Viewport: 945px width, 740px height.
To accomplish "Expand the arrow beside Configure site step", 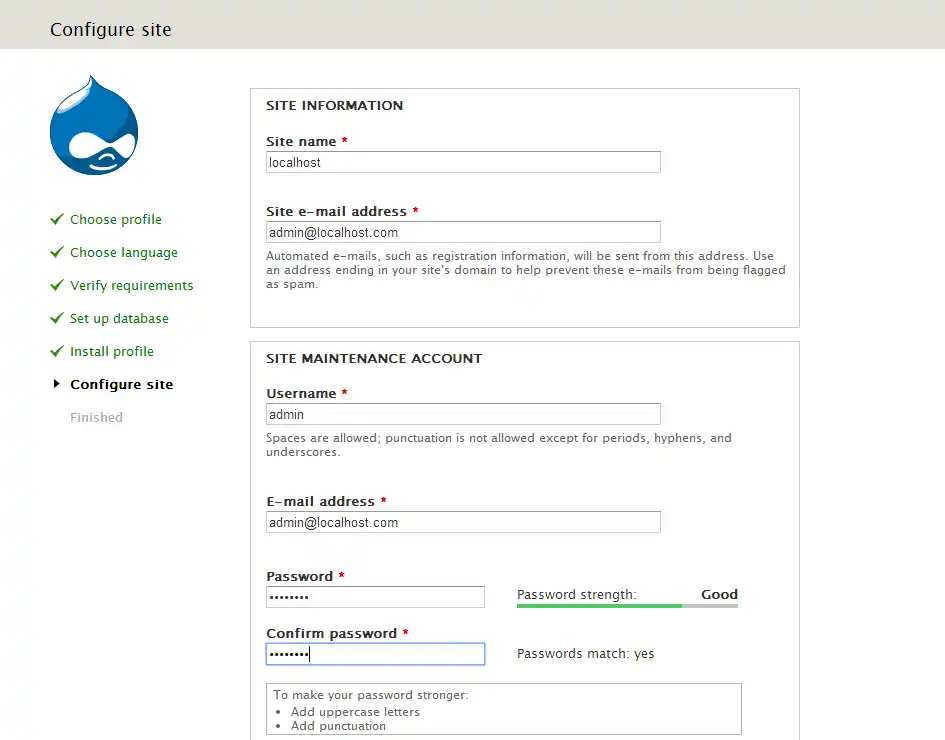I will tap(57, 384).
